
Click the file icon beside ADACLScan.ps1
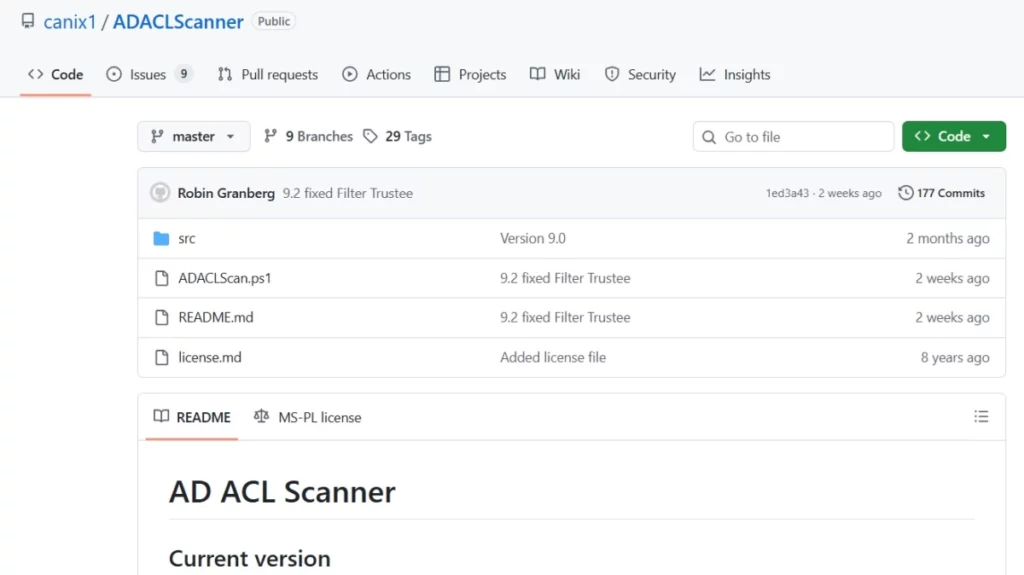pos(161,278)
